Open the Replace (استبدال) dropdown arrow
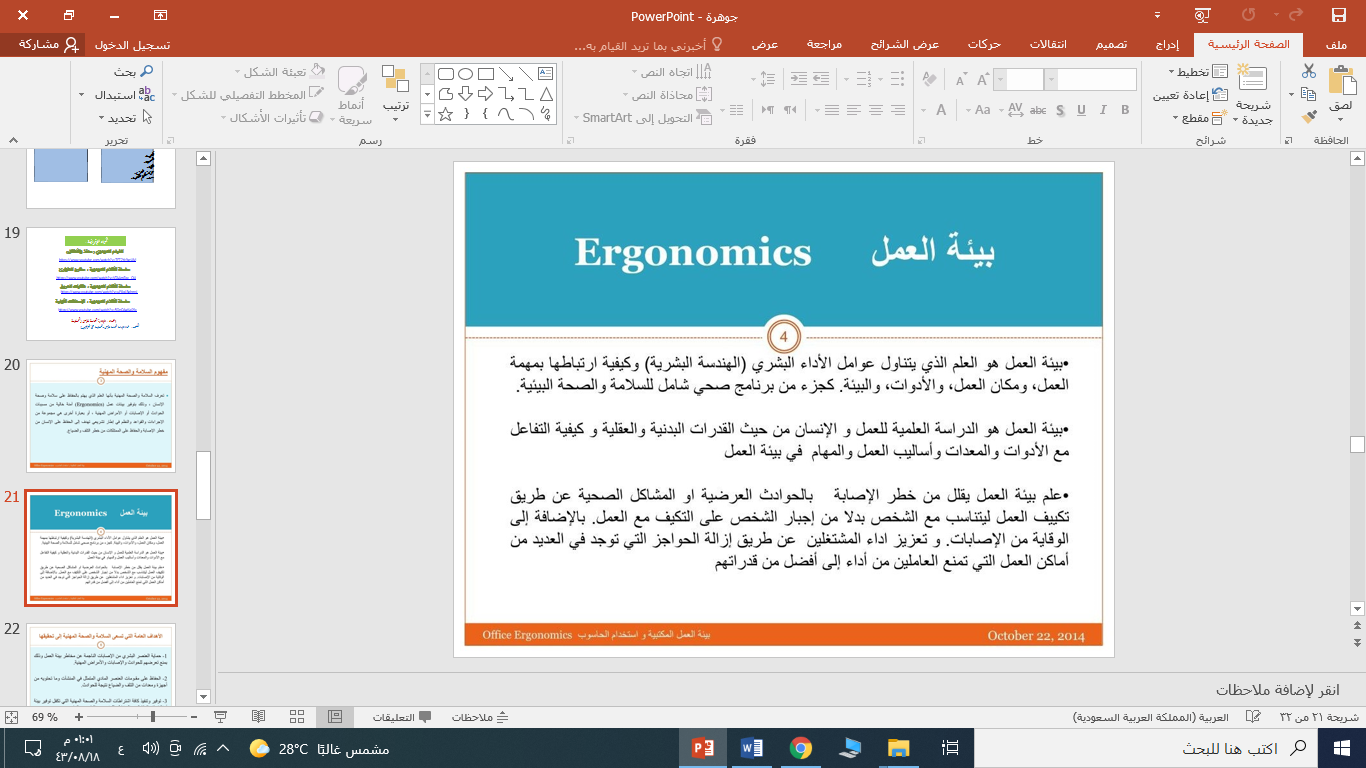The height and width of the screenshot is (768, 1366). click(x=81, y=95)
